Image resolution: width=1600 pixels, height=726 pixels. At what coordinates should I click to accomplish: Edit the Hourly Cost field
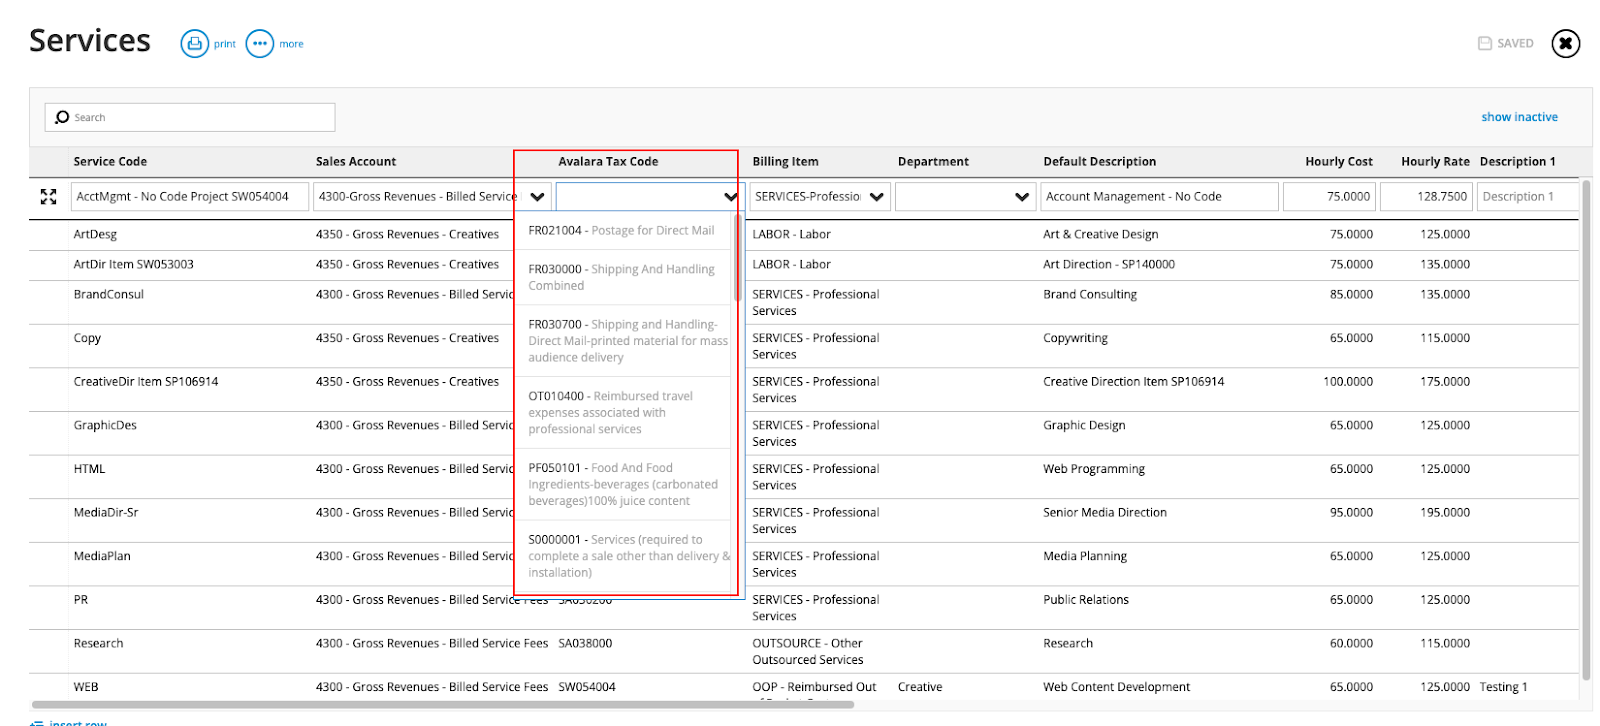(x=1329, y=197)
